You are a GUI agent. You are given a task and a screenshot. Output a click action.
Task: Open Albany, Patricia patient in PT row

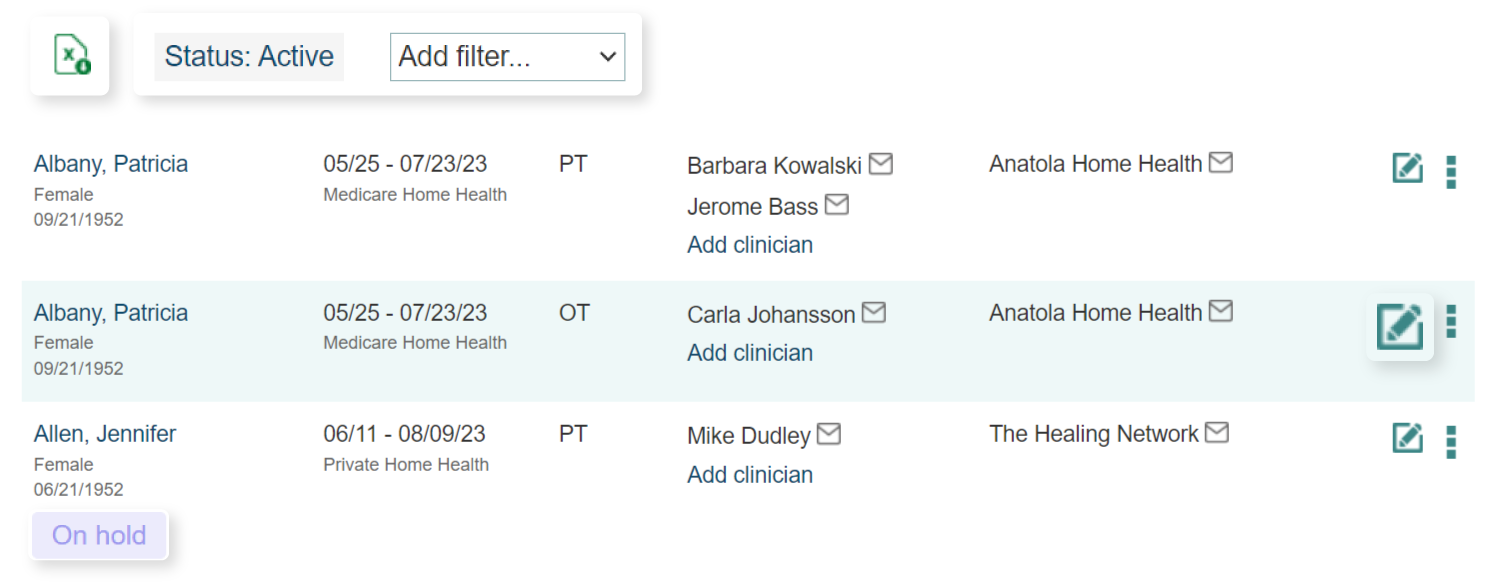click(x=111, y=164)
